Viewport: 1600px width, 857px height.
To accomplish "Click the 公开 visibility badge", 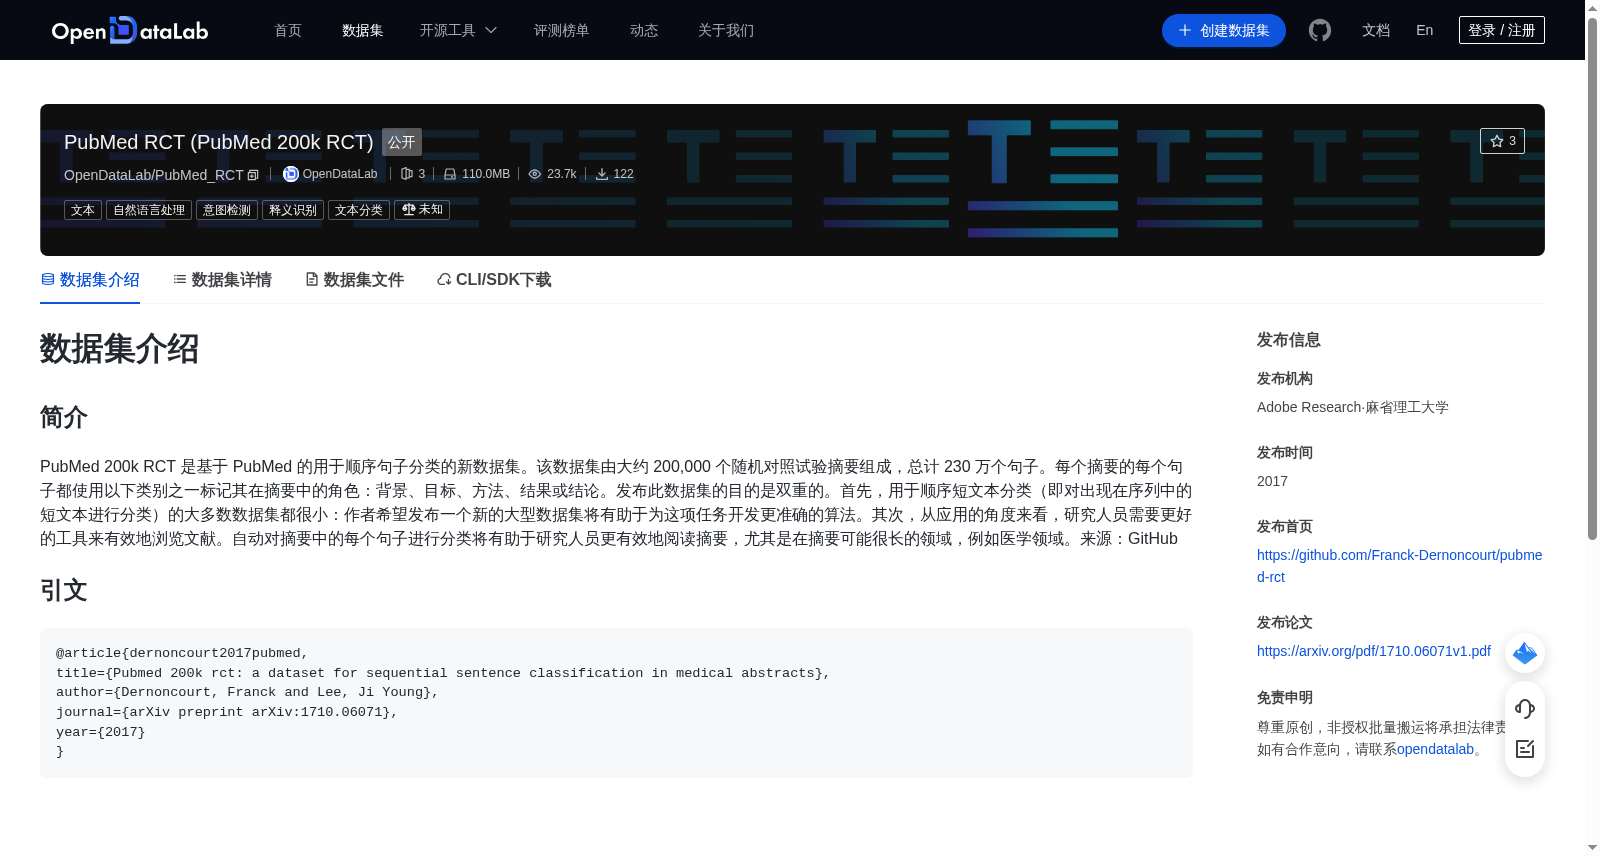I will [402, 142].
